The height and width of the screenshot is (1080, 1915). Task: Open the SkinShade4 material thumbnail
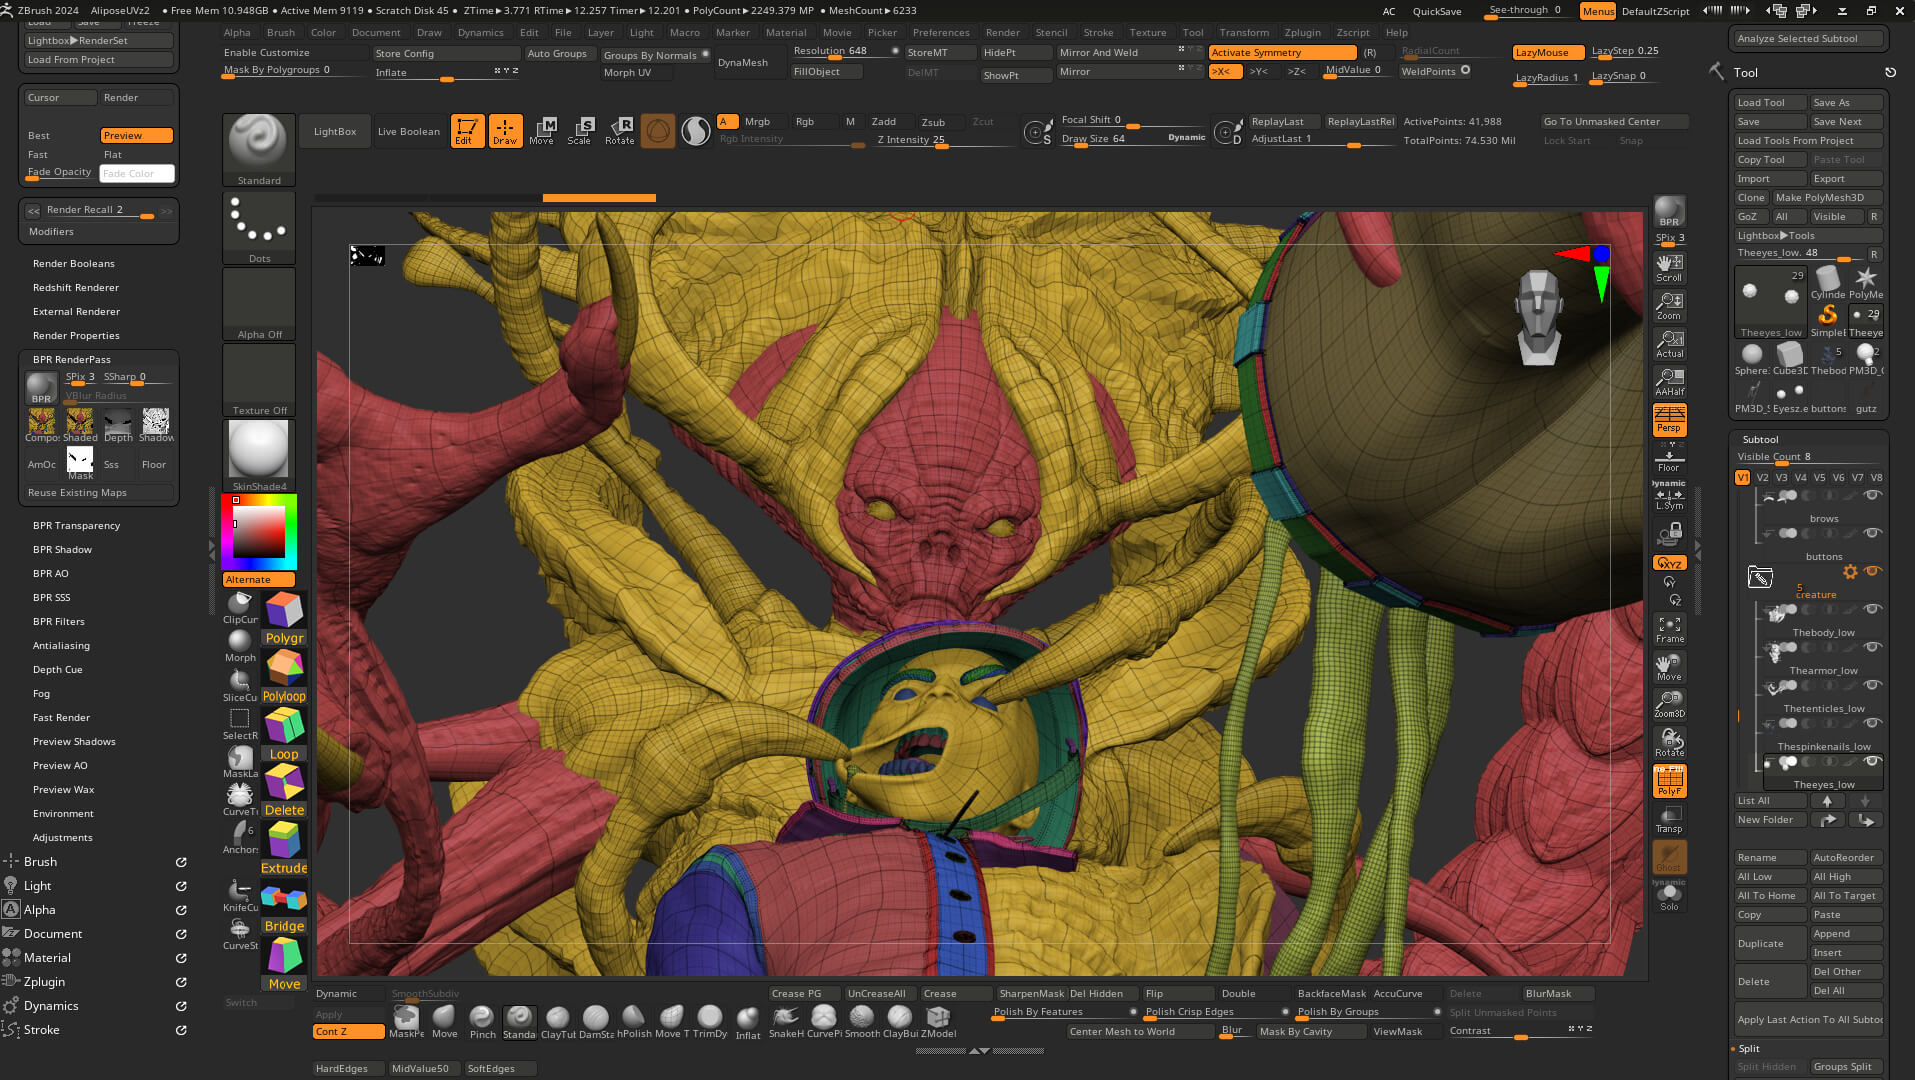pyautogui.click(x=259, y=455)
